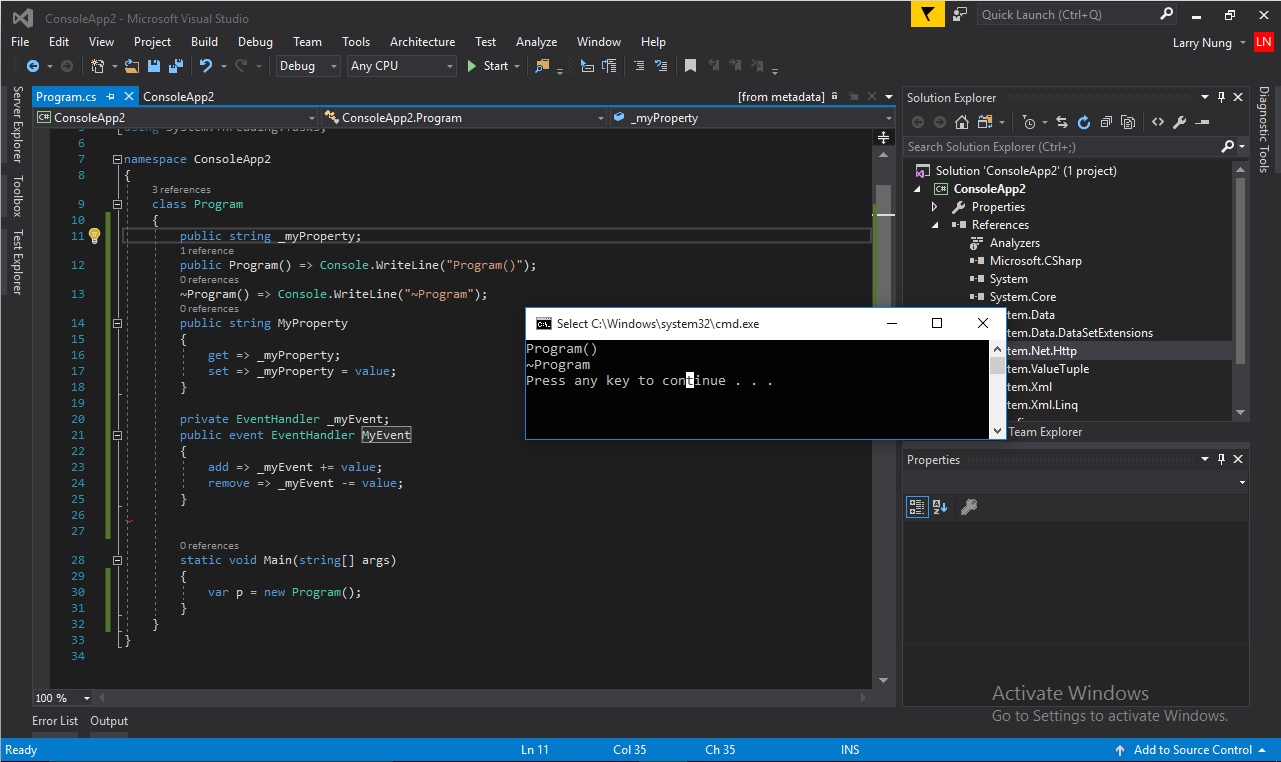The width and height of the screenshot is (1281, 762).
Task: Open the _myProperty member navigation dropdown
Action: [x=751, y=117]
